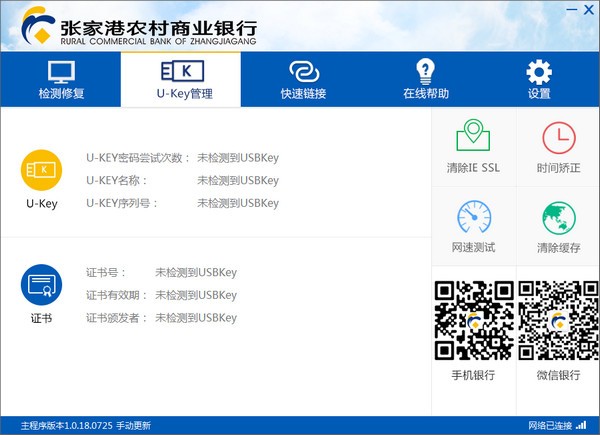The width and height of the screenshot is (600, 435).
Task: Click the U-KEY名称 label
Action: (x=117, y=180)
